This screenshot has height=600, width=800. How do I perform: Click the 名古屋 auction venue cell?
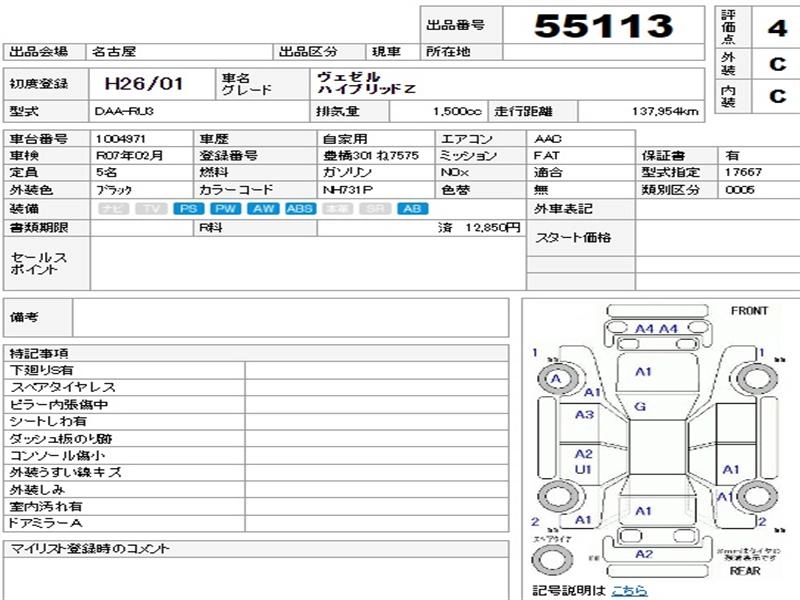tap(180, 52)
